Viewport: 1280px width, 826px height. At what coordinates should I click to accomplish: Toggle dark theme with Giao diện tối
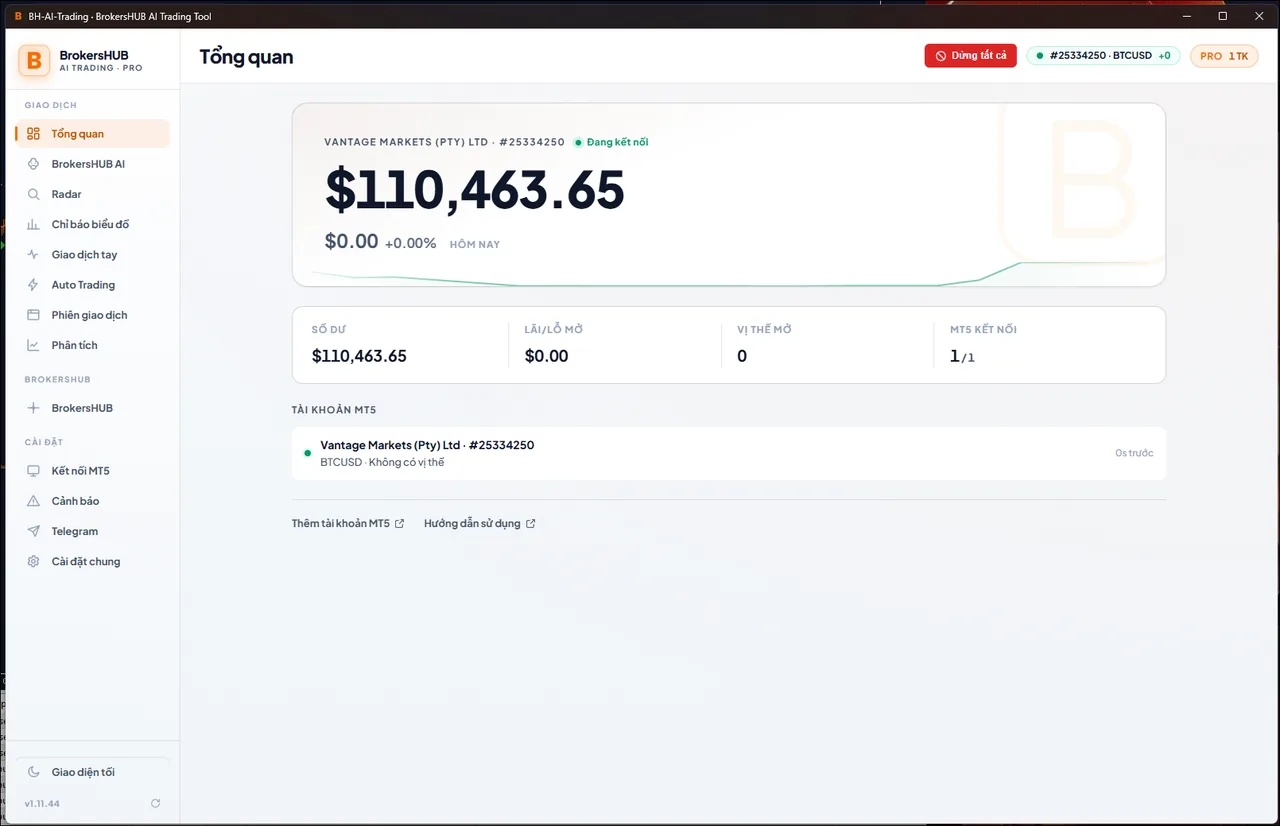coord(92,772)
